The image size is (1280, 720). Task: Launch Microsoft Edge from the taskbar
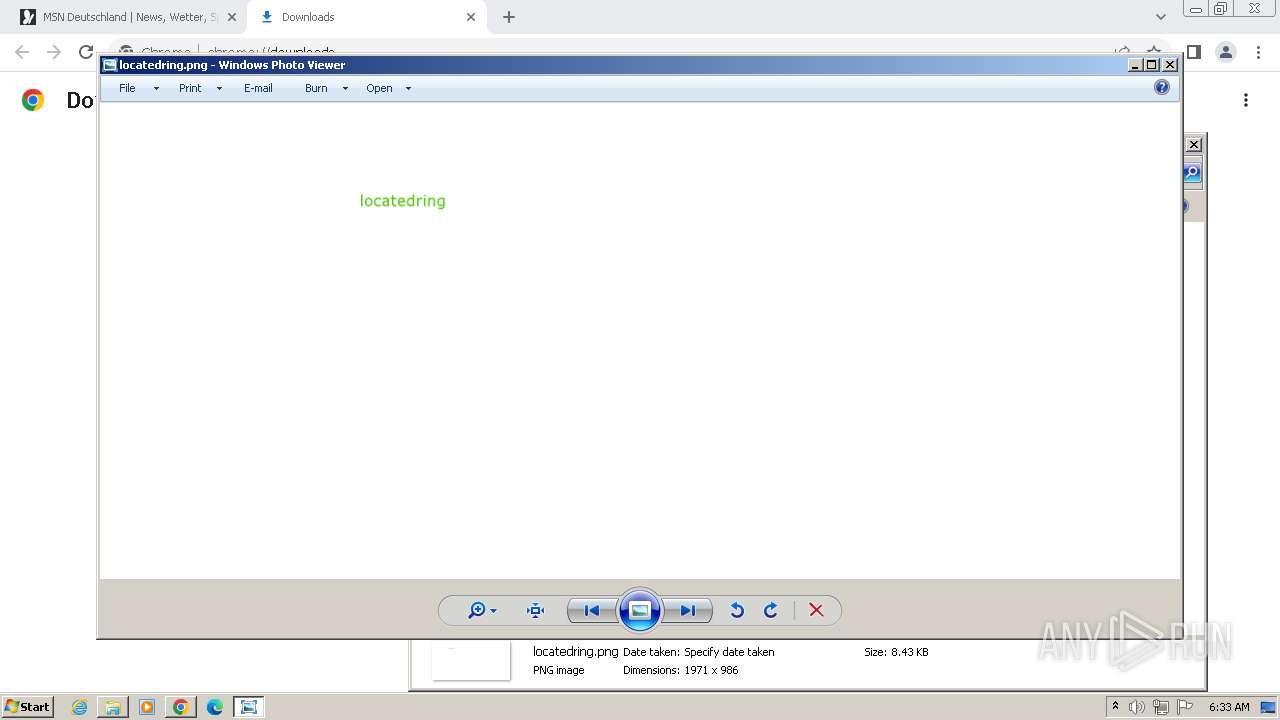(215, 707)
